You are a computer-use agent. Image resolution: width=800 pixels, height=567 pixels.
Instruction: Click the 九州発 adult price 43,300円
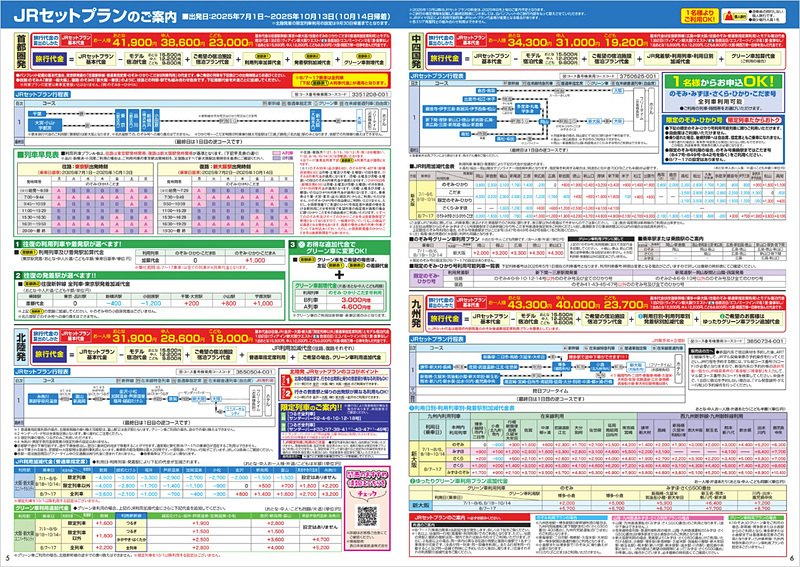pos(530,305)
